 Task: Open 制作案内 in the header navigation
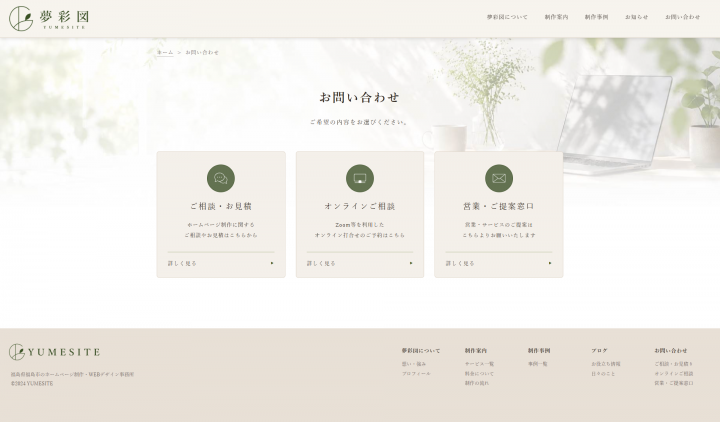[557, 17]
